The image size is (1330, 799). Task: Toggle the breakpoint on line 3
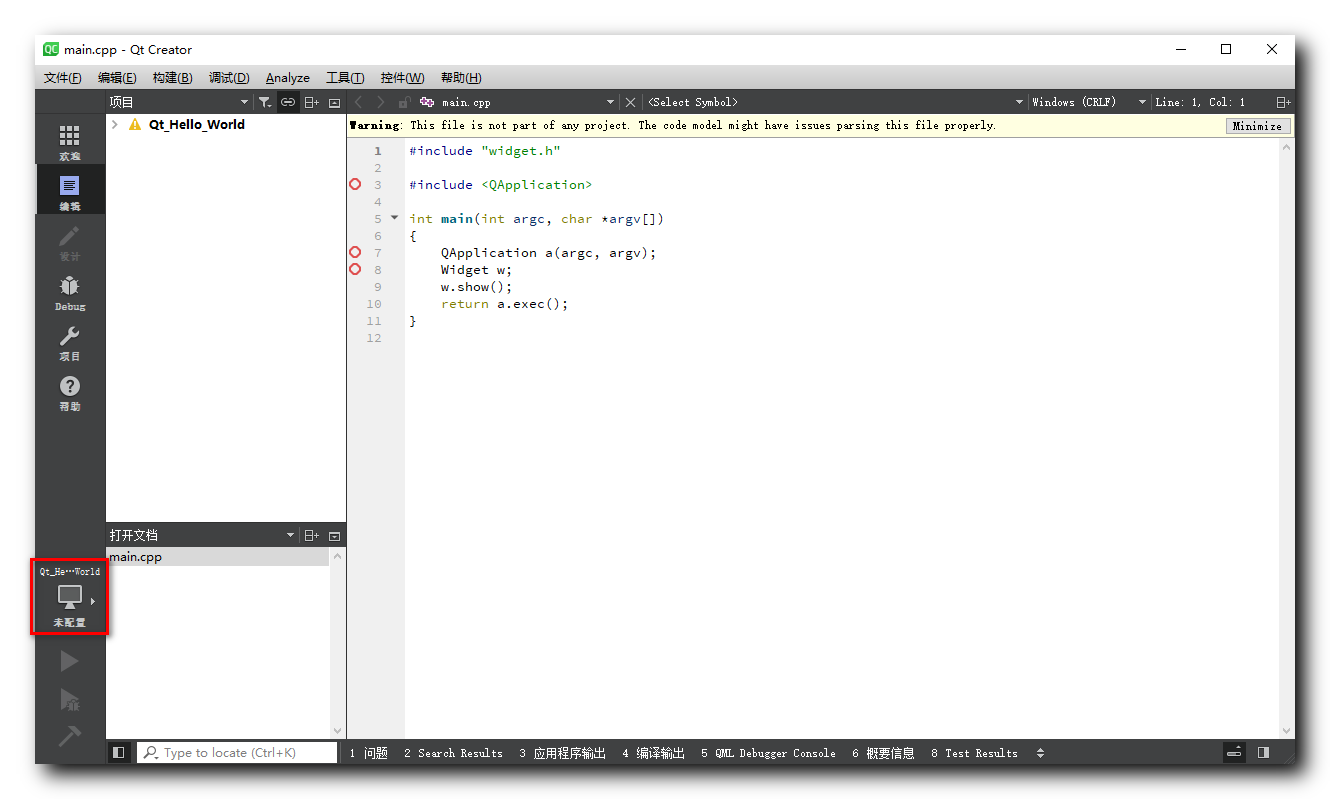(x=355, y=185)
